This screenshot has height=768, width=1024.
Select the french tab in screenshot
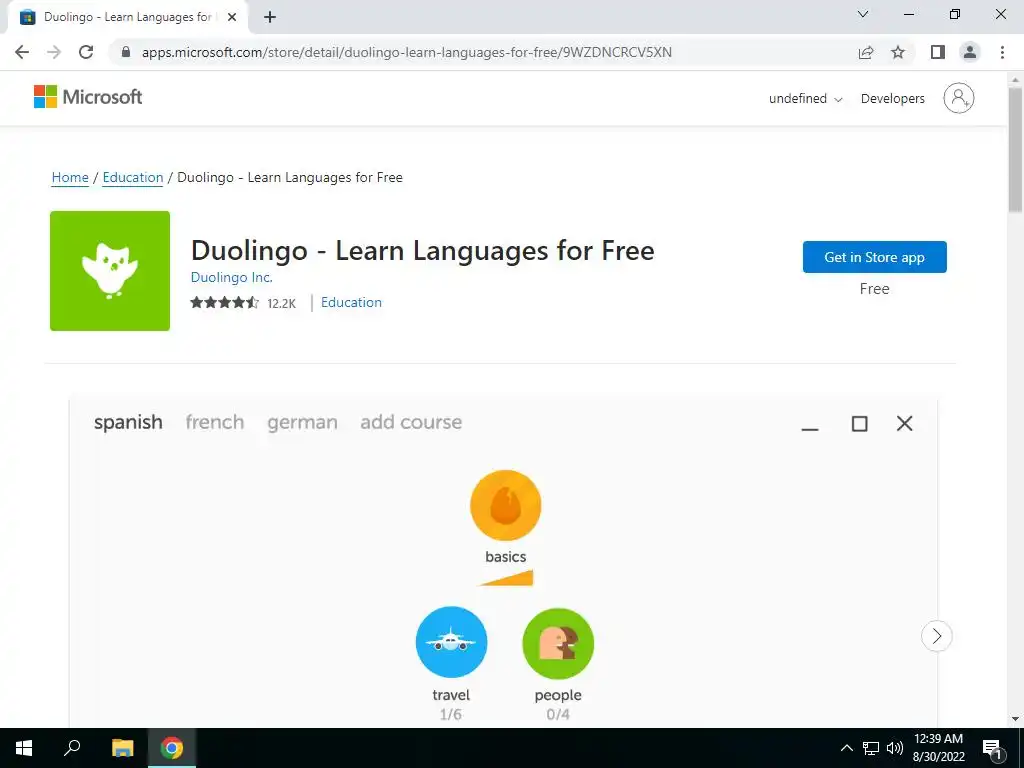pyautogui.click(x=215, y=422)
